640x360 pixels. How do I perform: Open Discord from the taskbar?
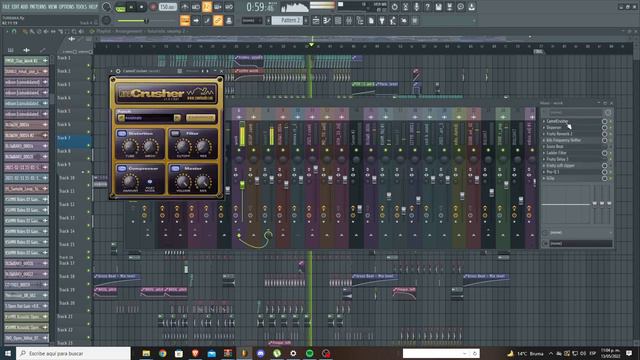click(260, 353)
